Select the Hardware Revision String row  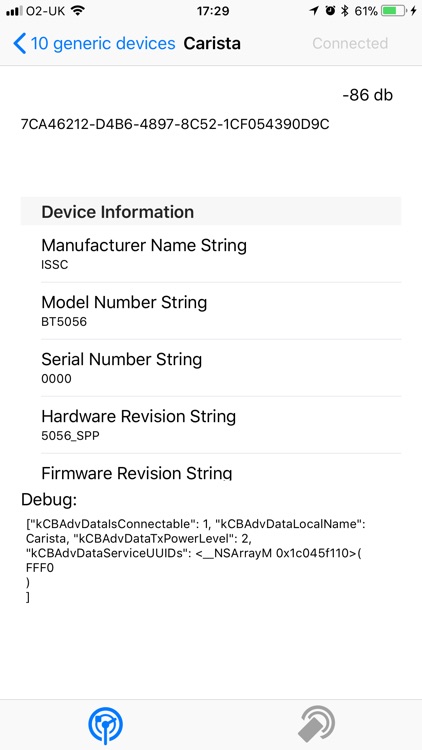[221, 425]
